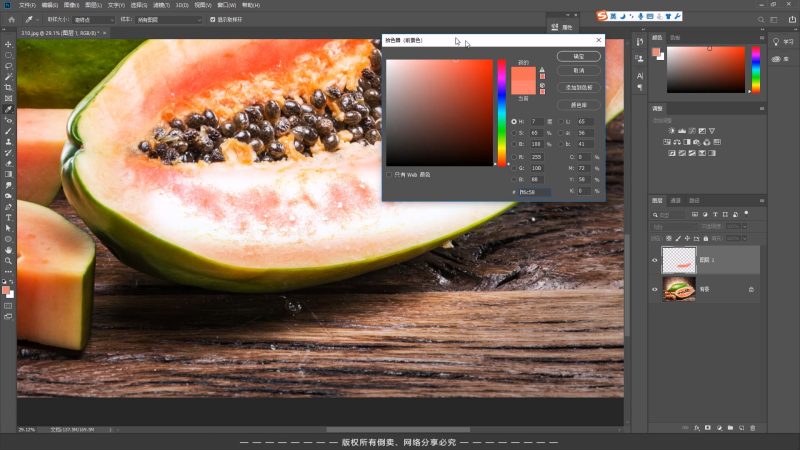Select the Crop tool
The height and width of the screenshot is (450, 800).
(x=9, y=88)
